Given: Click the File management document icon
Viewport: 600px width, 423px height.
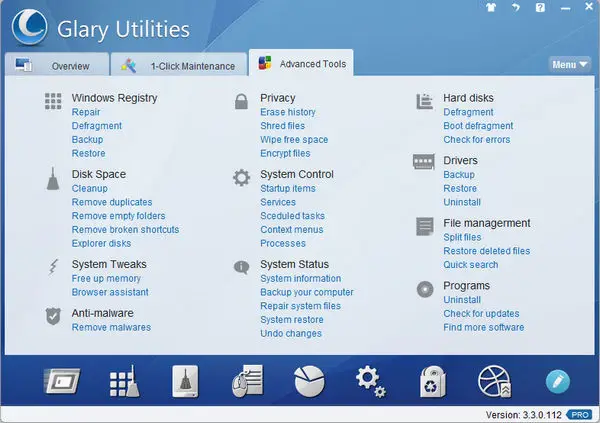Looking at the screenshot, I should click(425, 226).
